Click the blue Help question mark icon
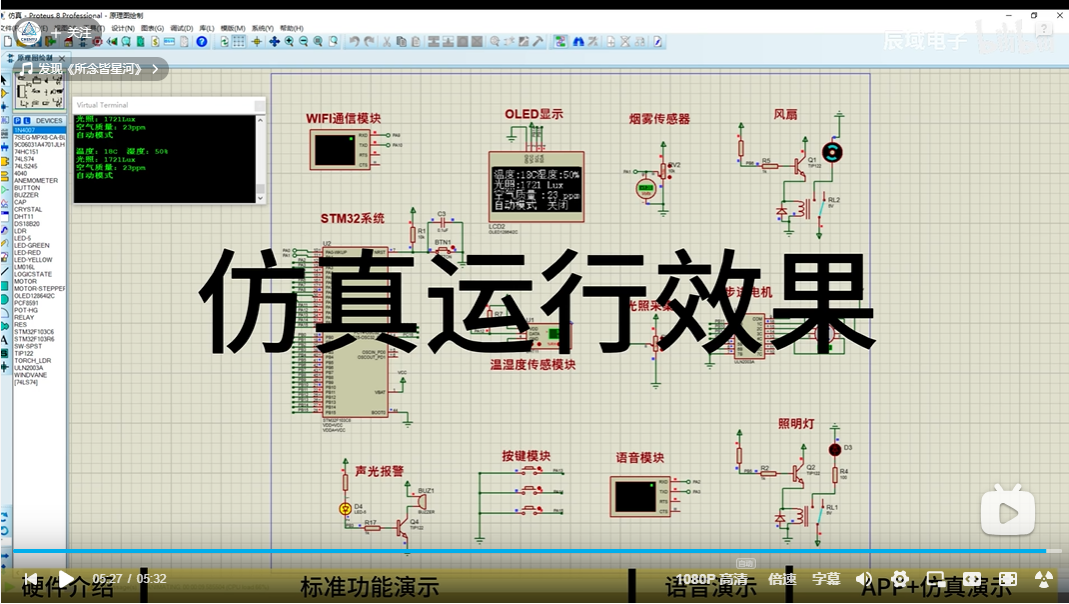 pos(201,42)
